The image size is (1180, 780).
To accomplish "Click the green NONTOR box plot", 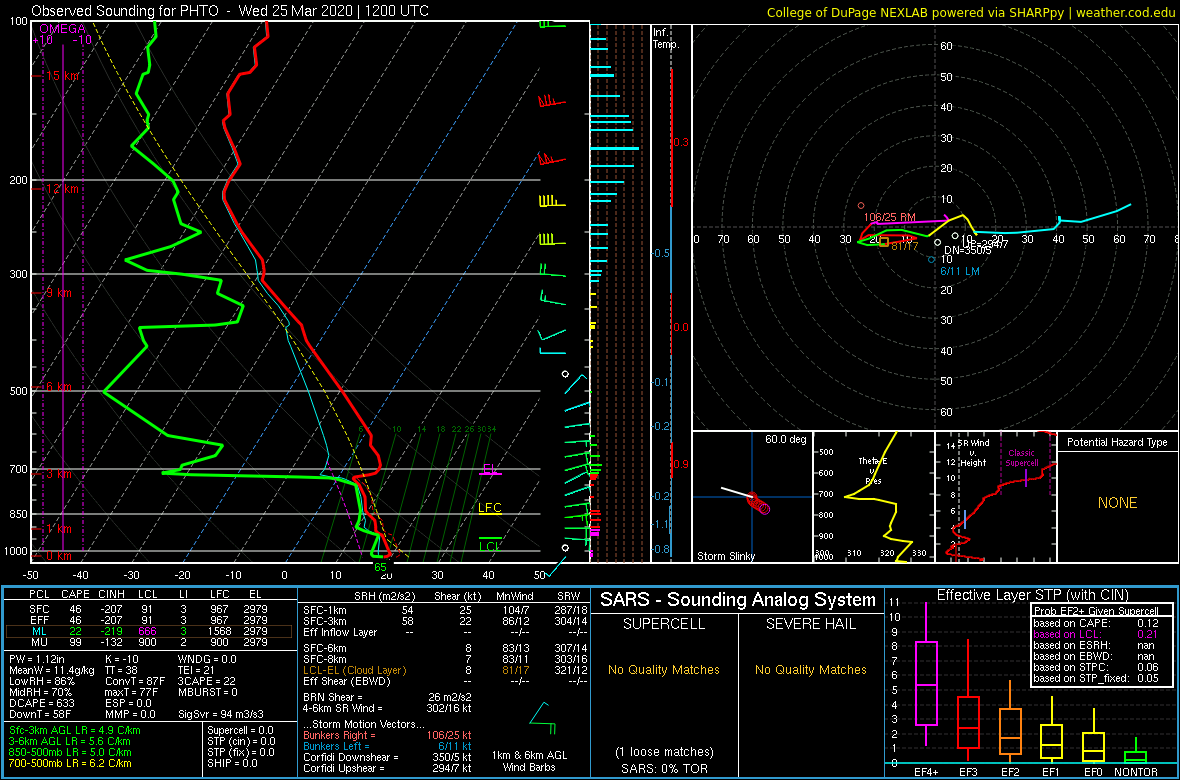I will click(x=1136, y=752).
